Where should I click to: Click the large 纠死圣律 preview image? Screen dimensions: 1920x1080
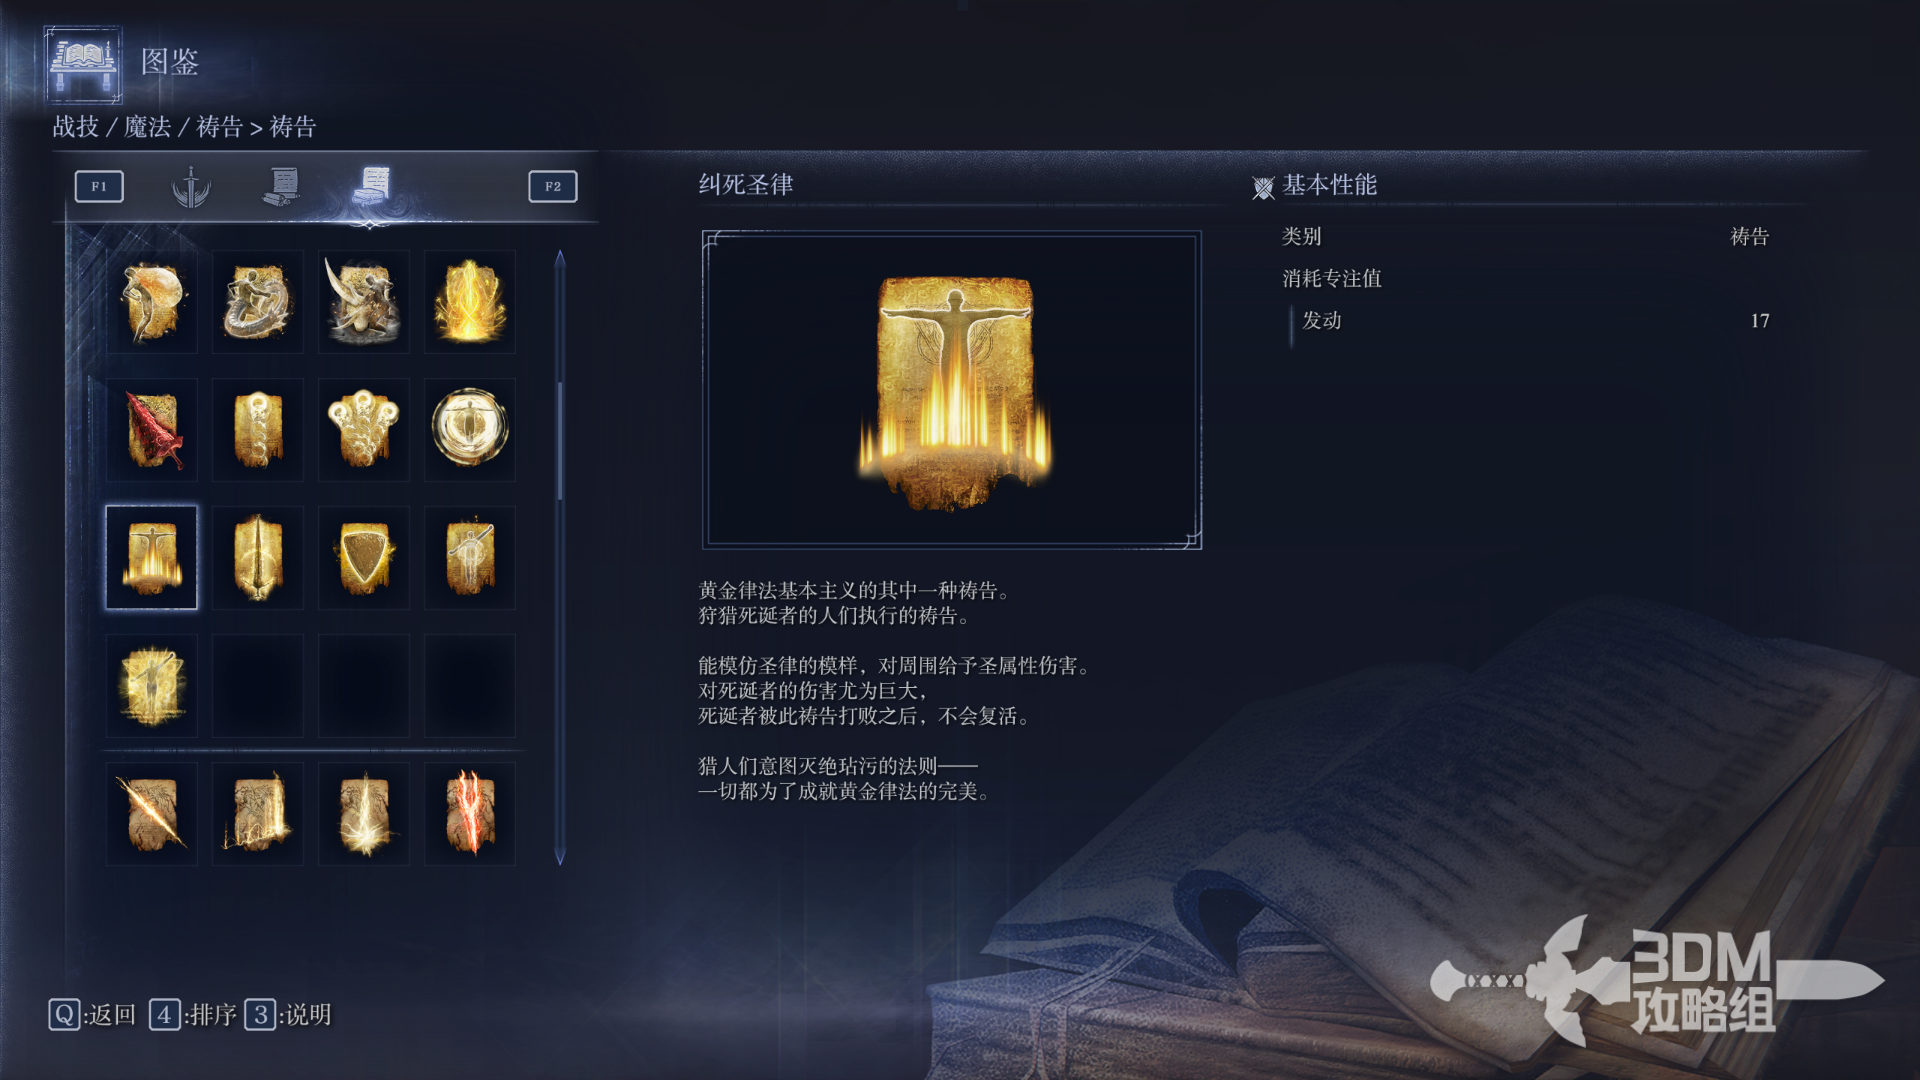click(952, 390)
